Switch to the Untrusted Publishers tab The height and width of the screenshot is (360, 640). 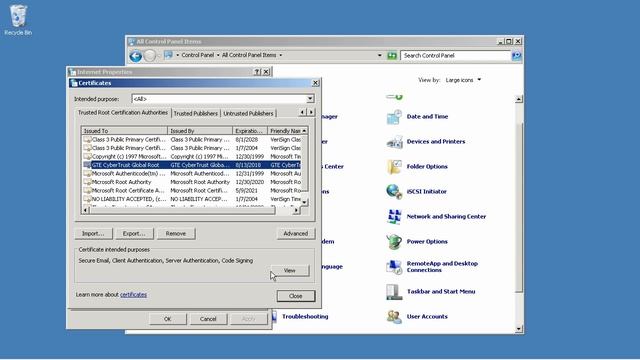coord(248,113)
